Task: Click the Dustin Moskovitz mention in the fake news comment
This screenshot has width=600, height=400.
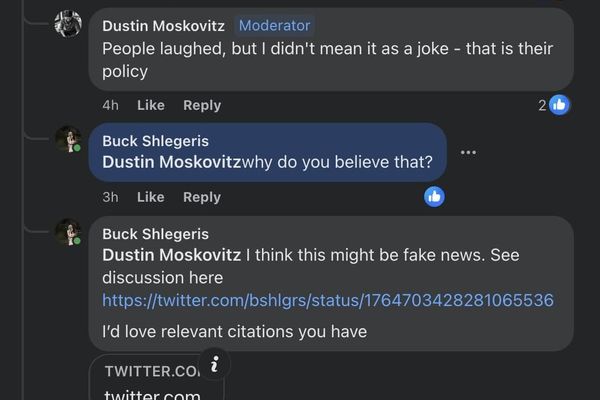Action: [x=172, y=255]
